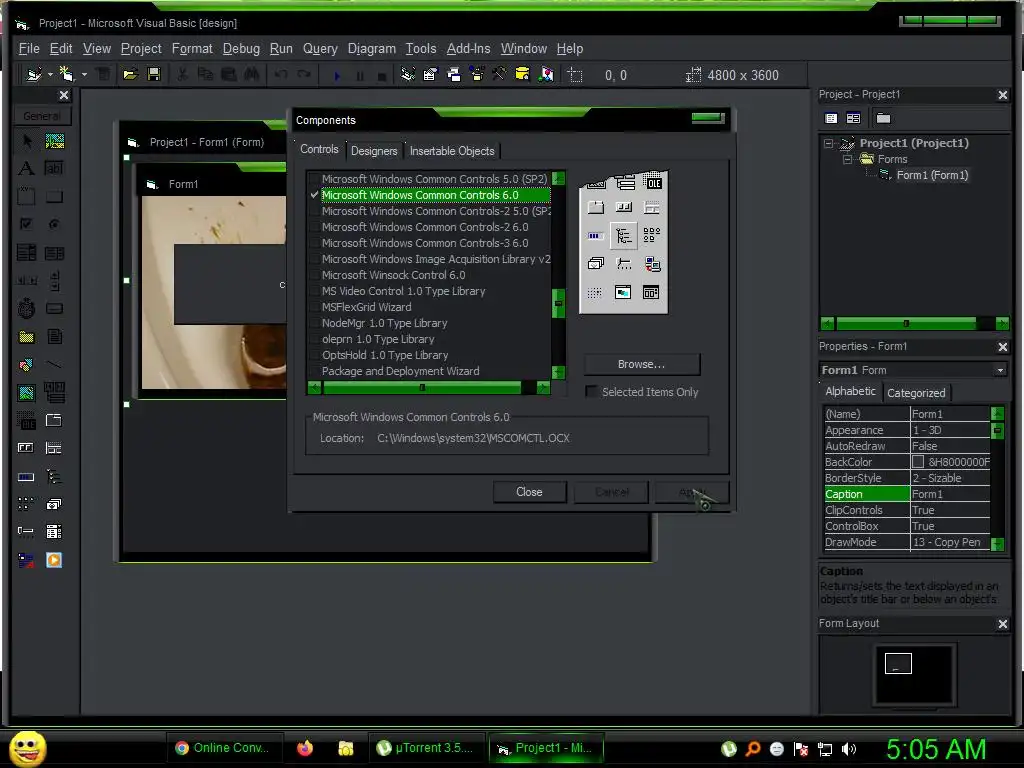1024x768 pixels.
Task: Select the ProgressBar control tool
Action: click(x=27, y=476)
